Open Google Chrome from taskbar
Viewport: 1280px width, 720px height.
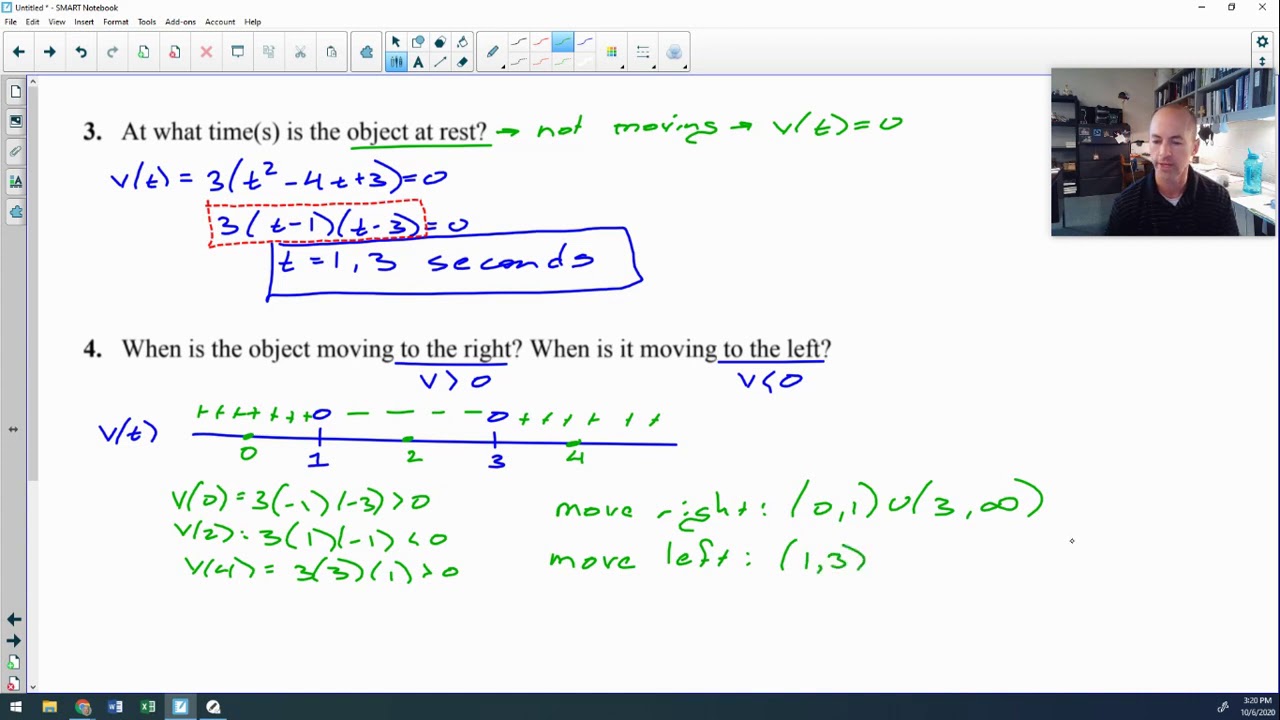[x=82, y=707]
